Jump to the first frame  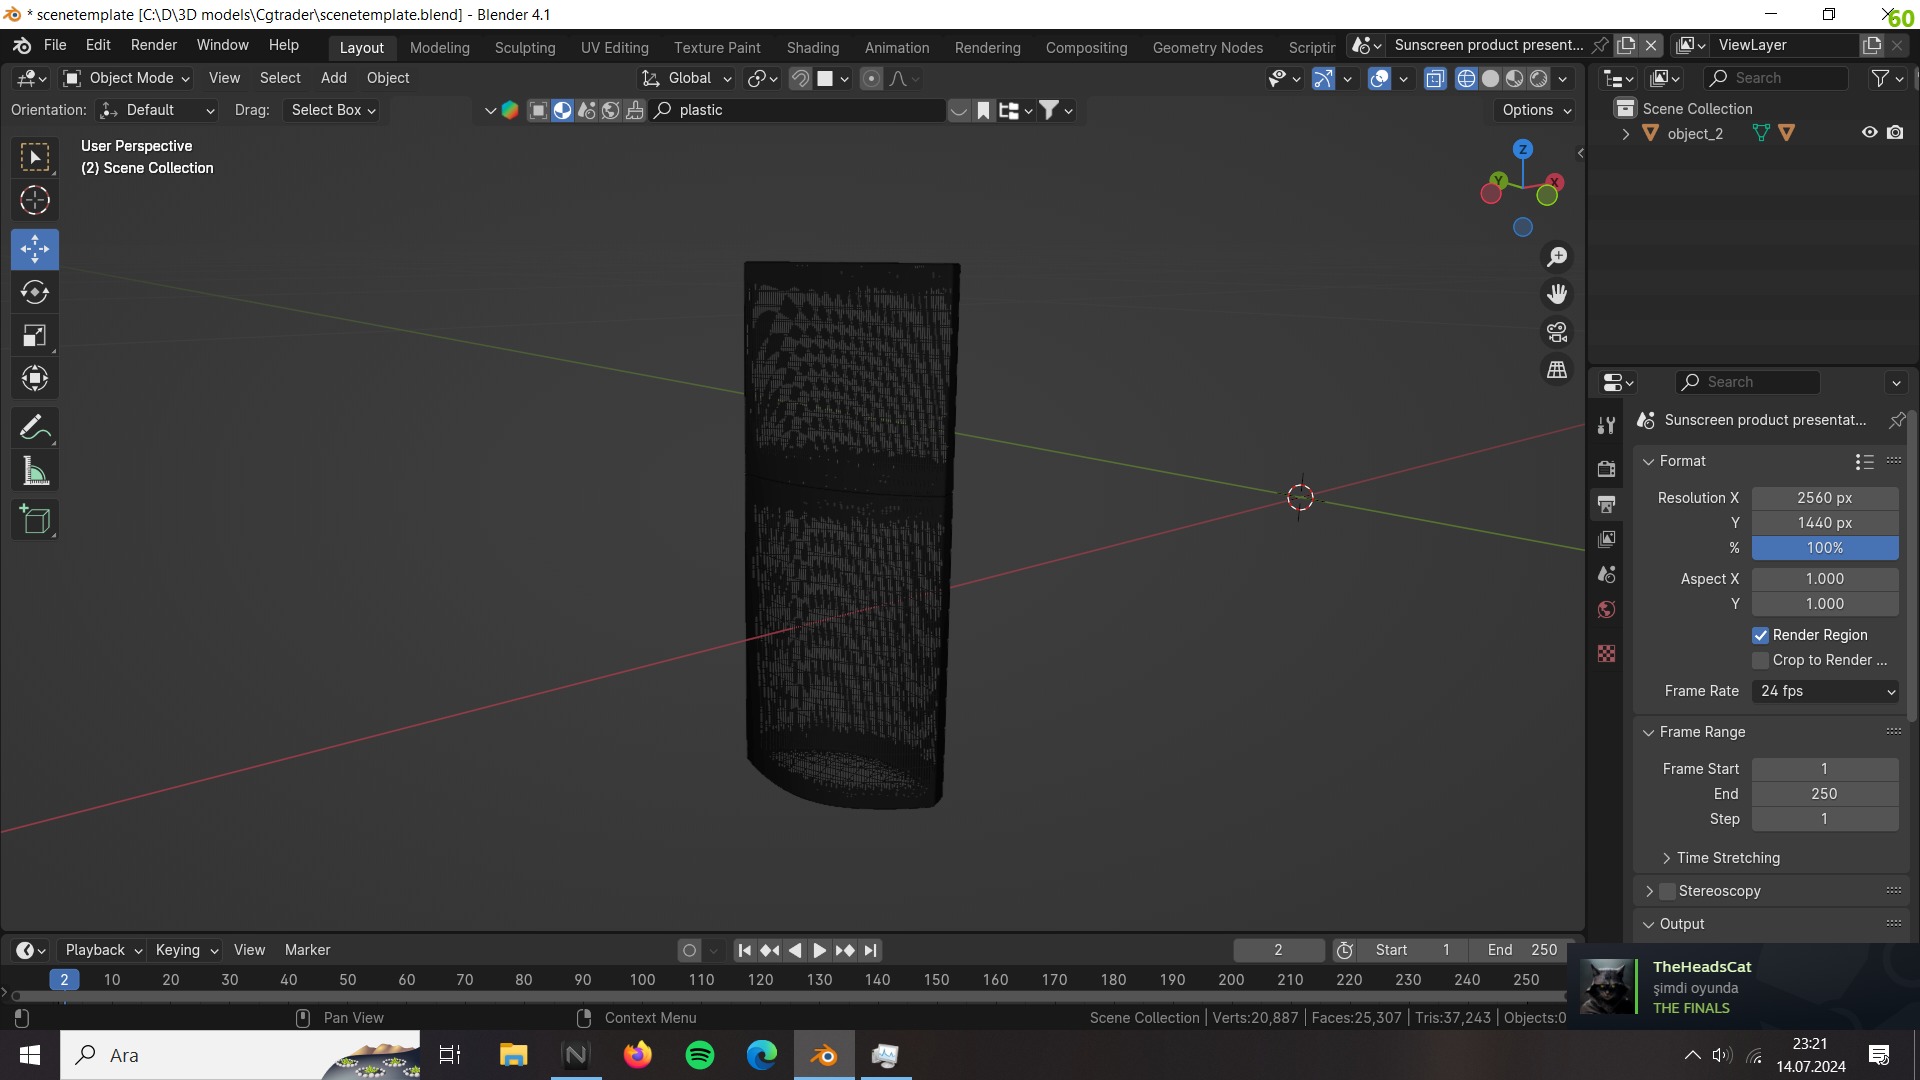744,950
